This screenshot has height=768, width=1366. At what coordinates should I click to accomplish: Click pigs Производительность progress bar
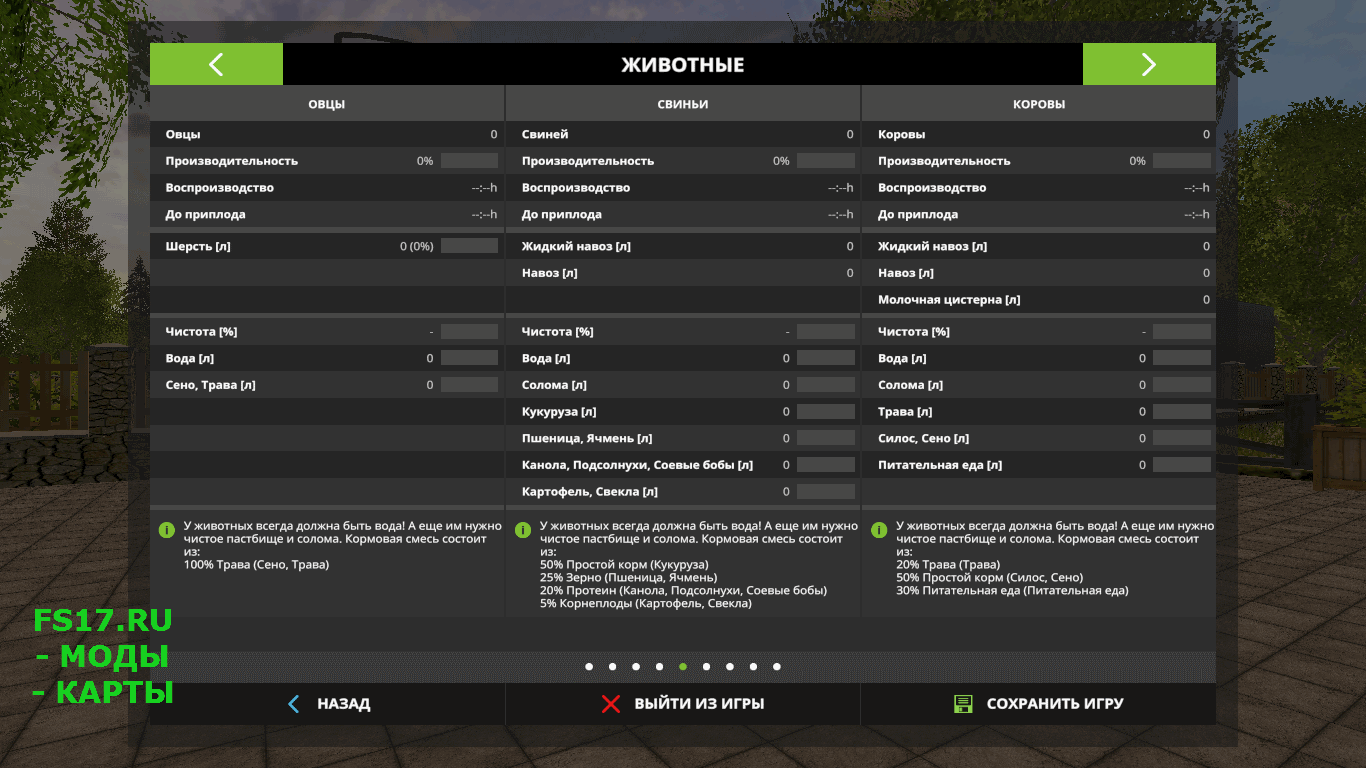[826, 161]
